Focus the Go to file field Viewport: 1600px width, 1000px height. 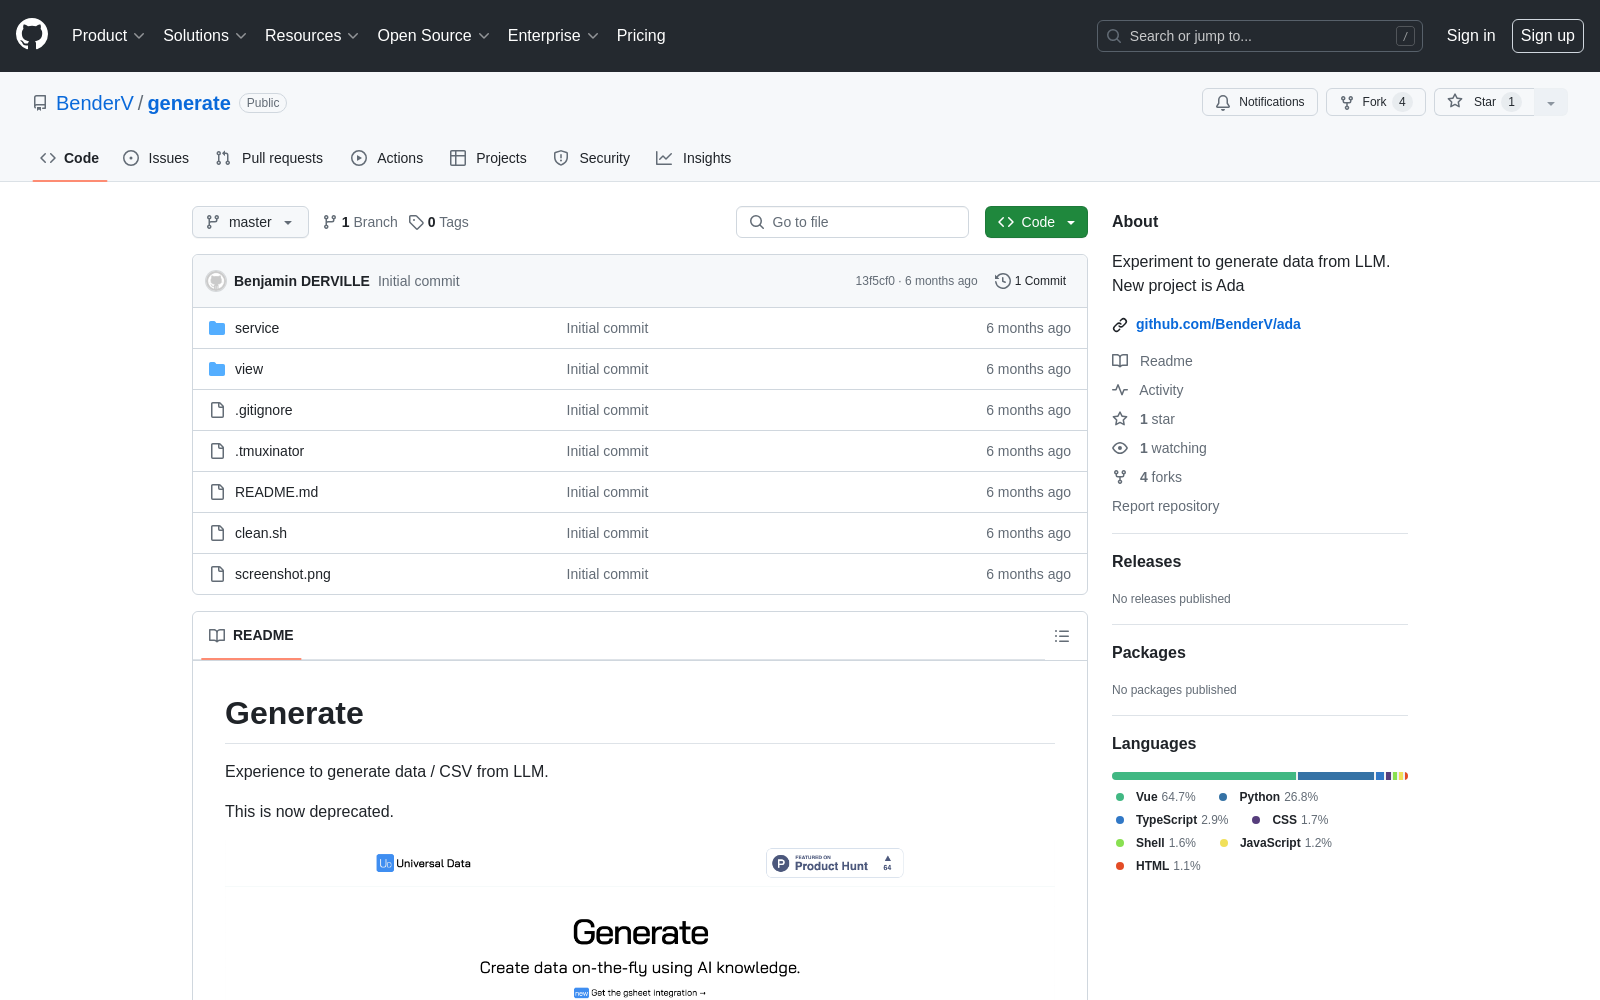[852, 222]
